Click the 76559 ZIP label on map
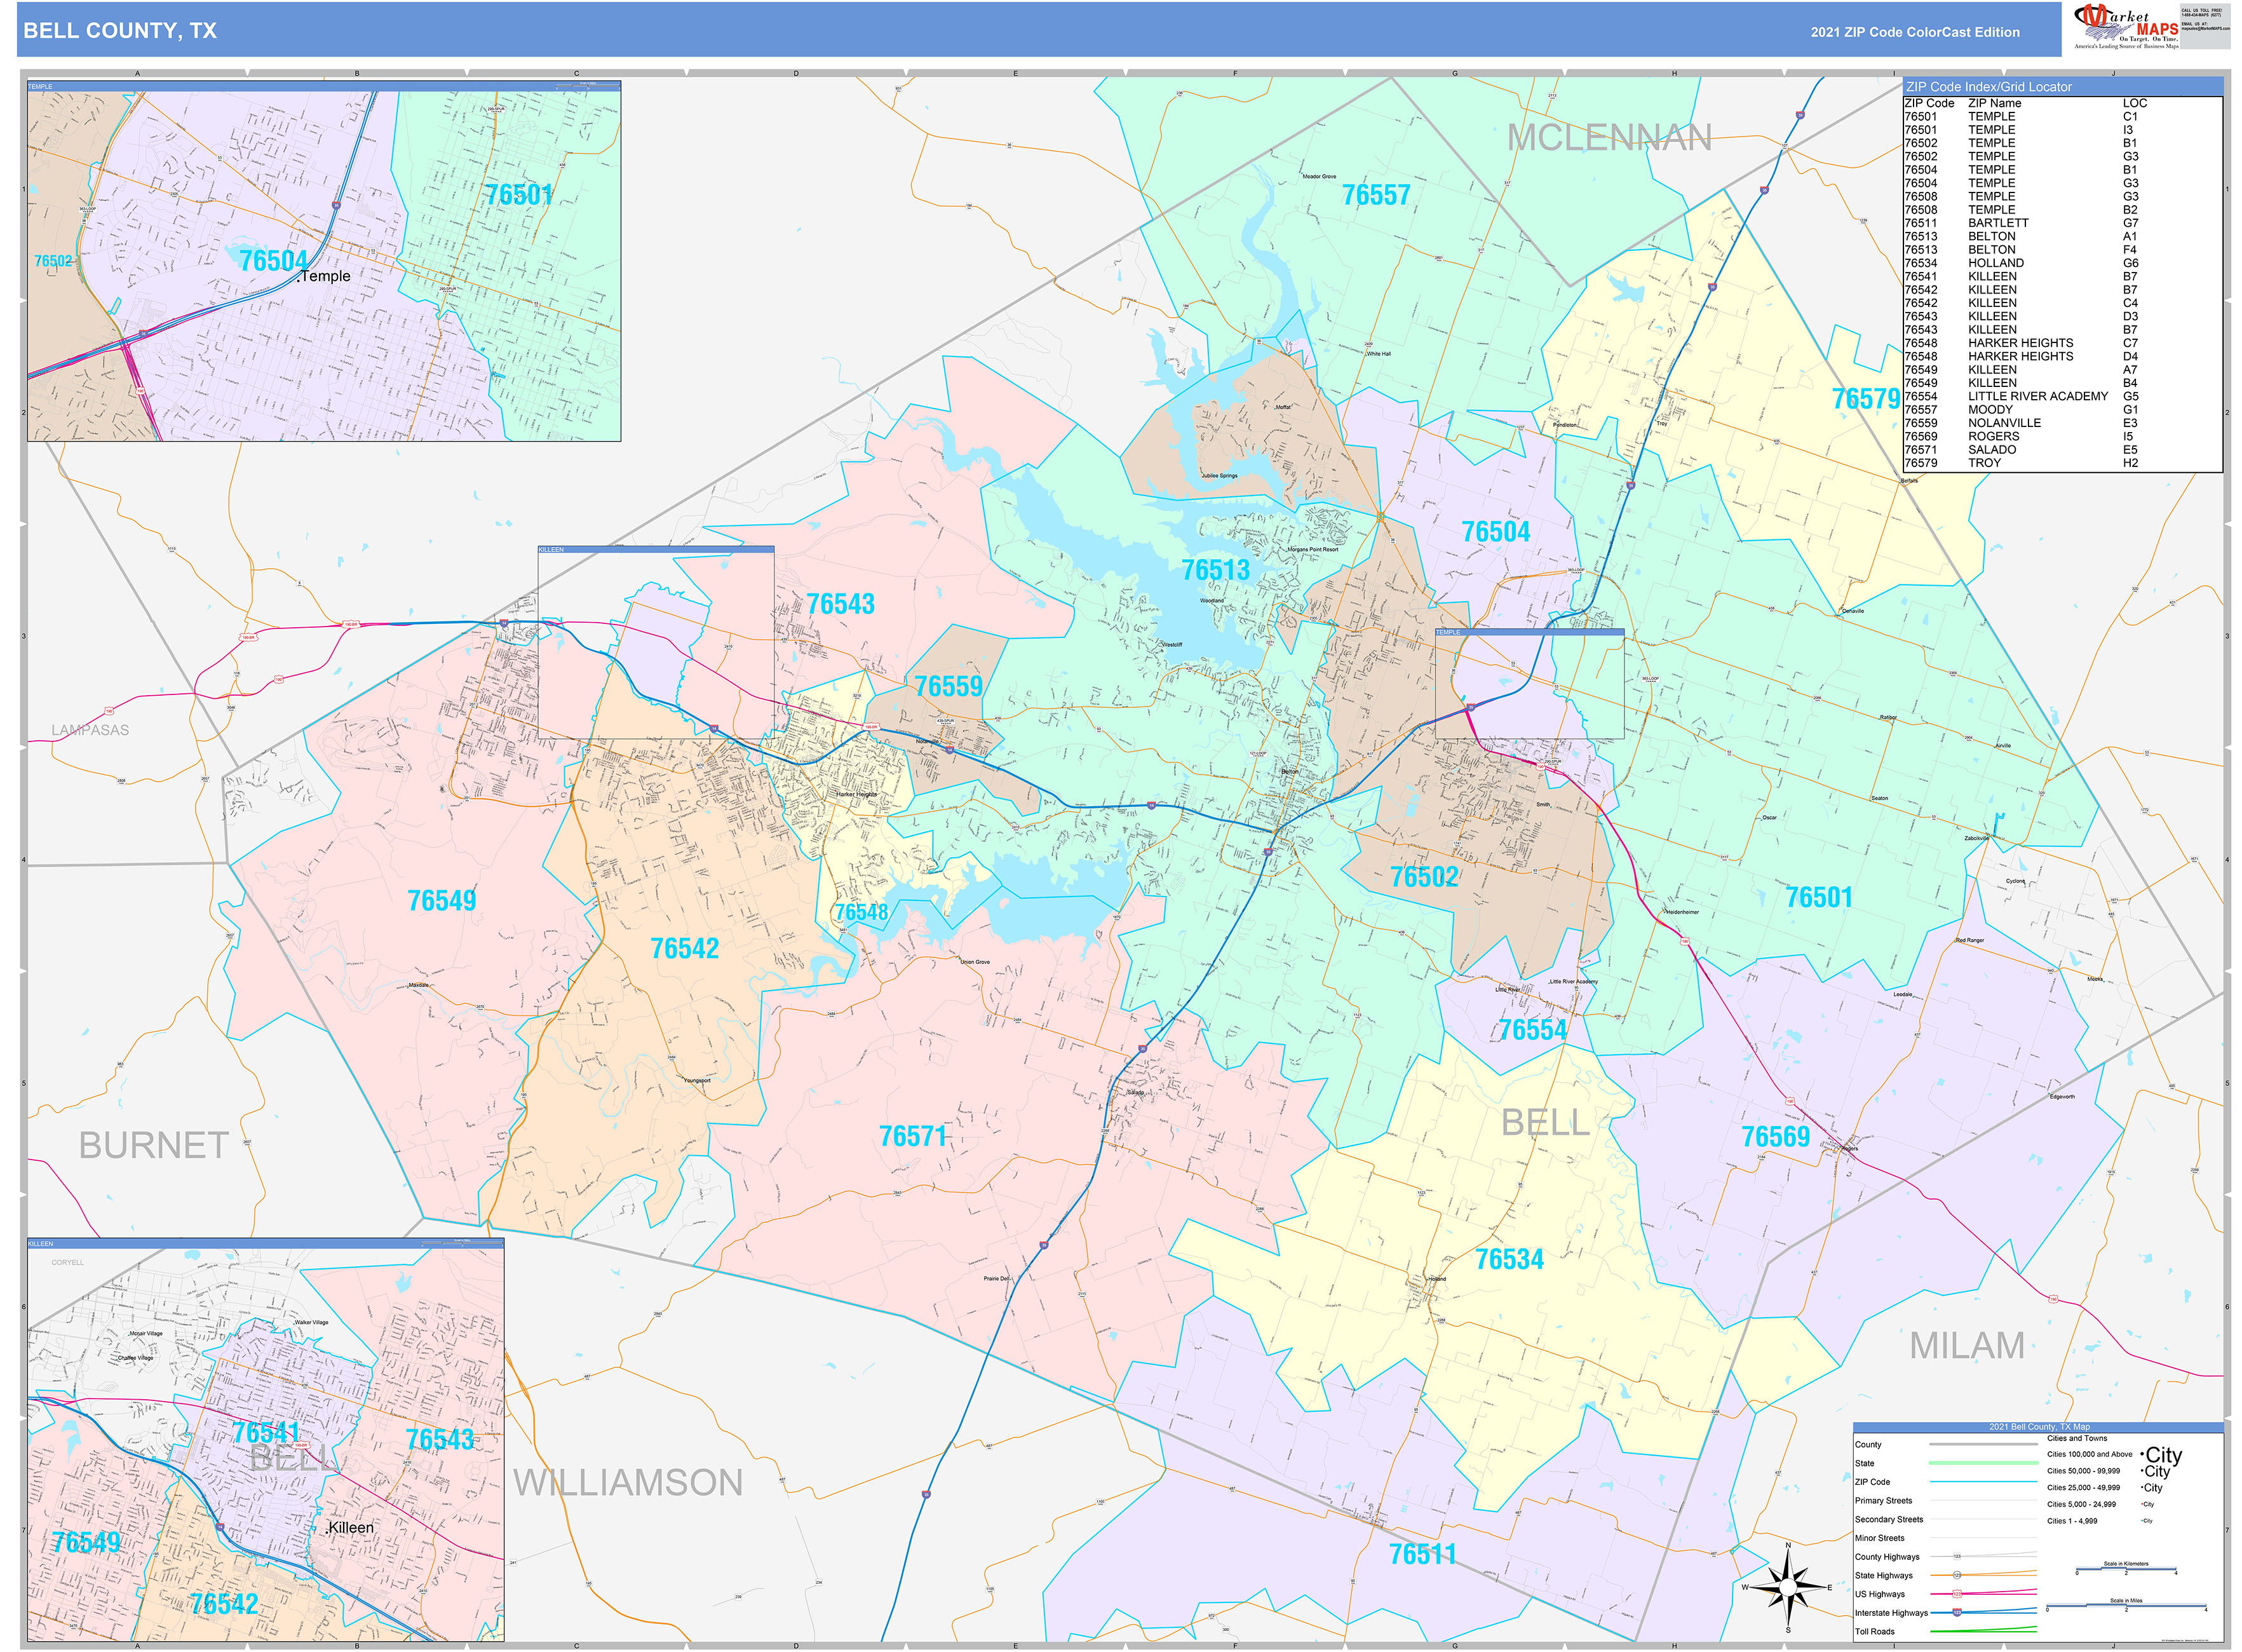The width and height of the screenshot is (2242, 1652). click(x=948, y=686)
